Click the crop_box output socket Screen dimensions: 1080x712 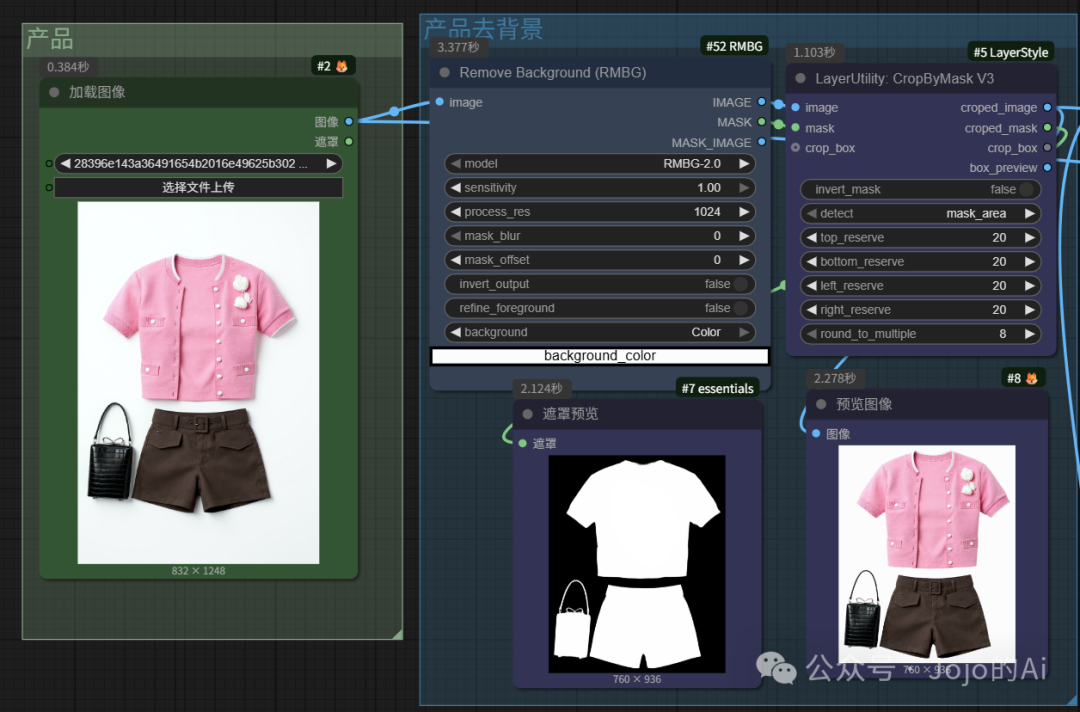pyautogui.click(x=1048, y=147)
